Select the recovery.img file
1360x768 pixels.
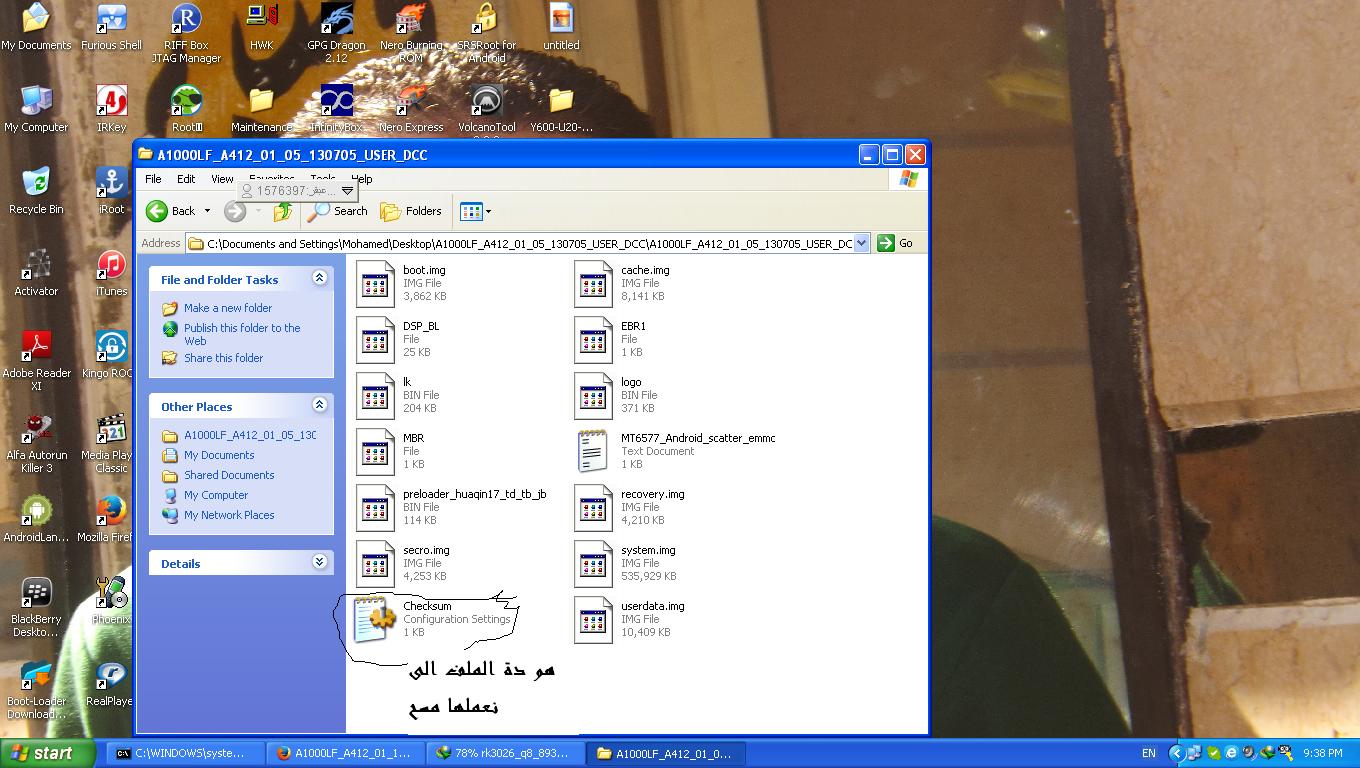(x=594, y=508)
